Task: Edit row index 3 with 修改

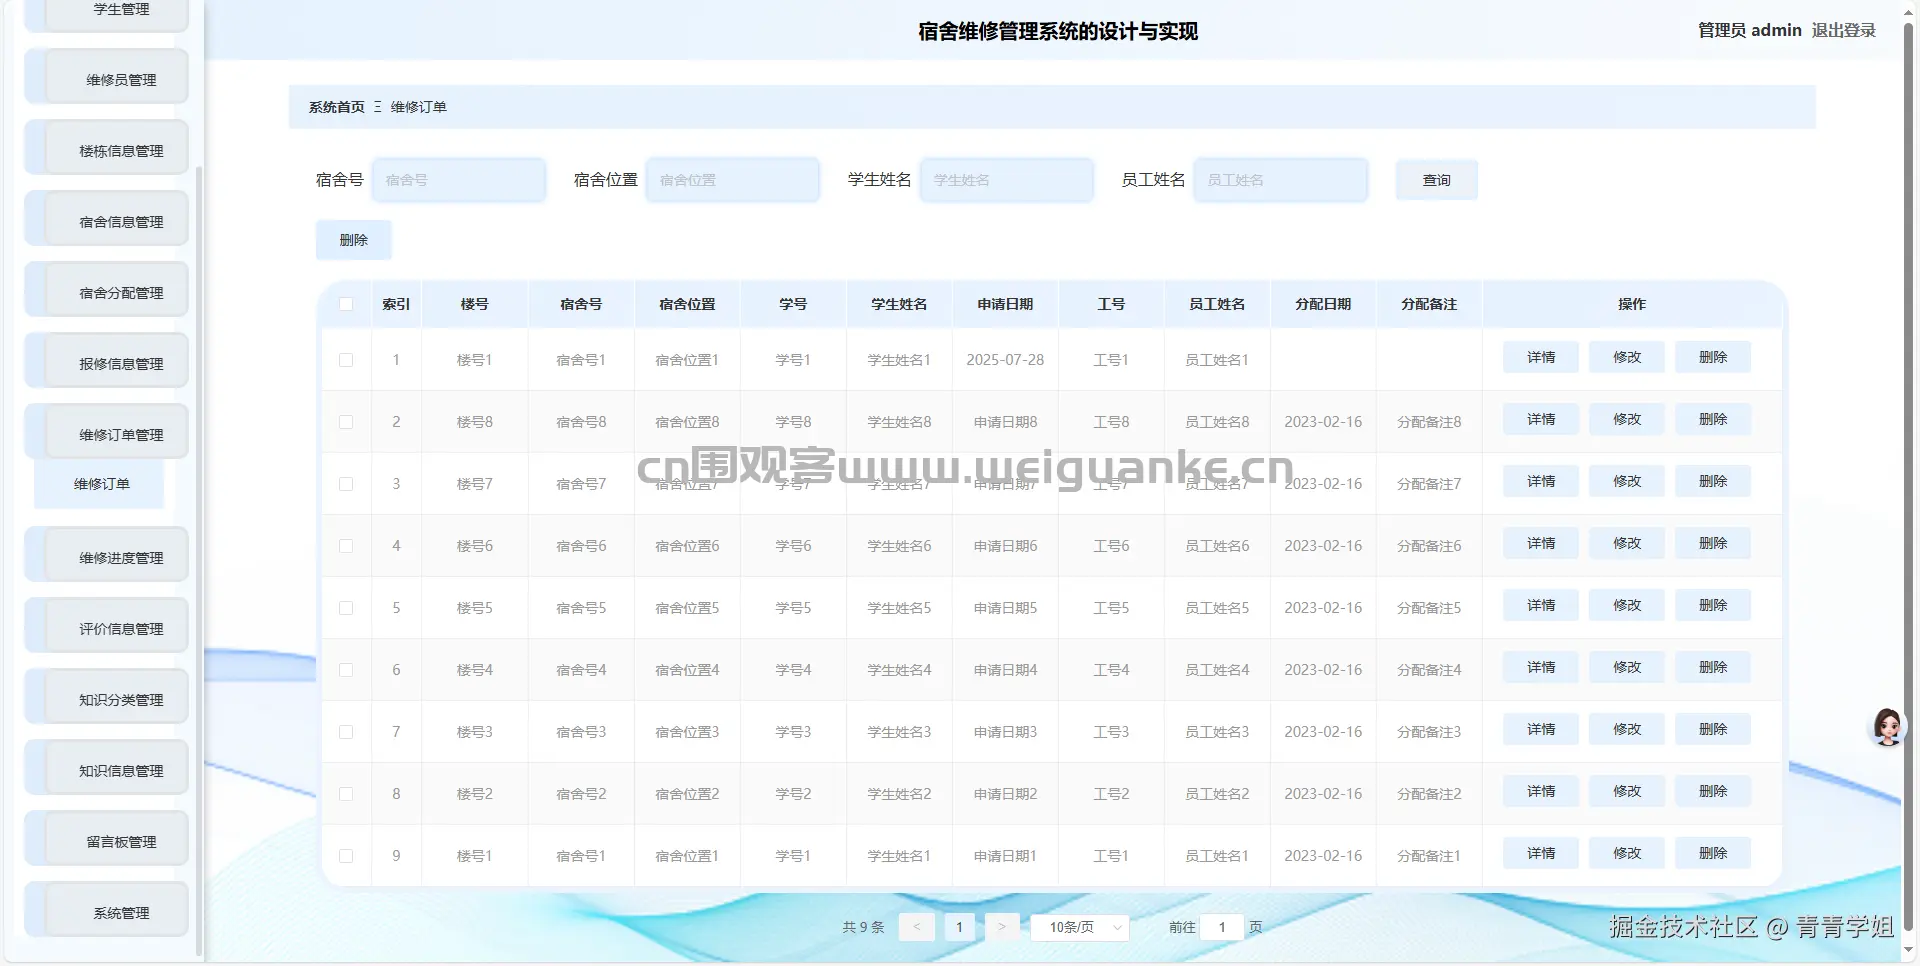Action: (x=1627, y=481)
